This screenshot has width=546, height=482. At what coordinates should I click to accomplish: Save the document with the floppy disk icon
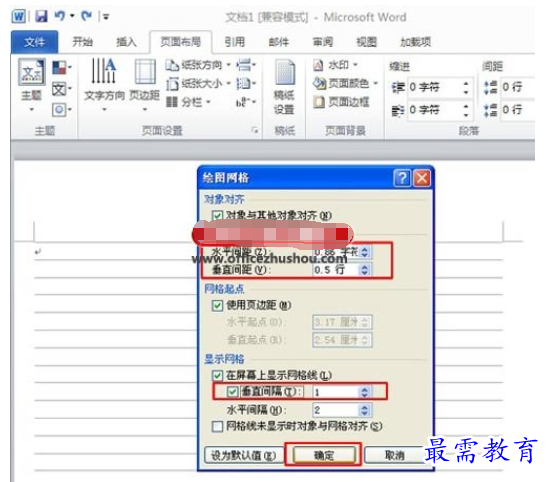pos(41,16)
